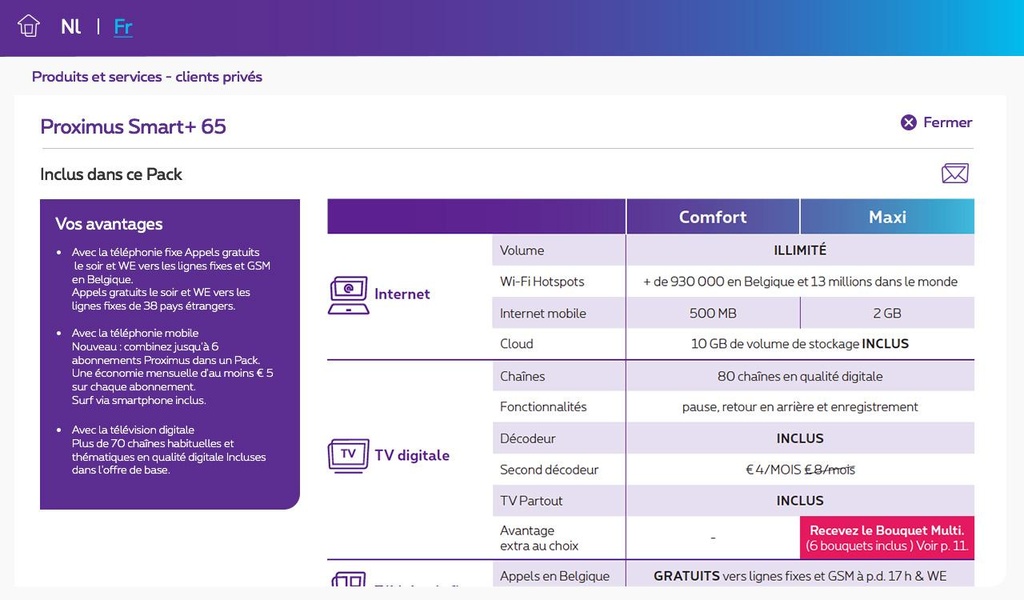Click the ILLIMITÉ volume value
1024x600 pixels.
(800, 250)
